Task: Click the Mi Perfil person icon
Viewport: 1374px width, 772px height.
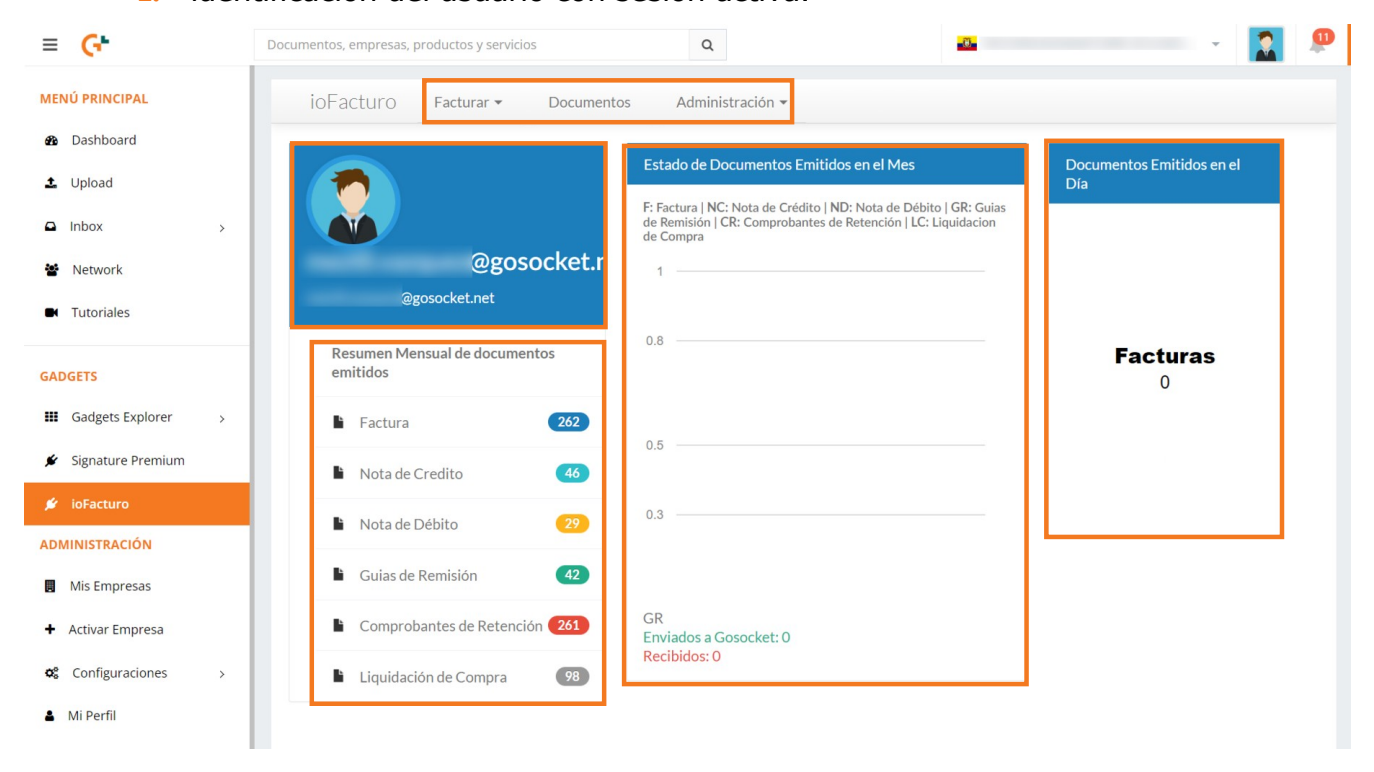Action: tap(50, 716)
